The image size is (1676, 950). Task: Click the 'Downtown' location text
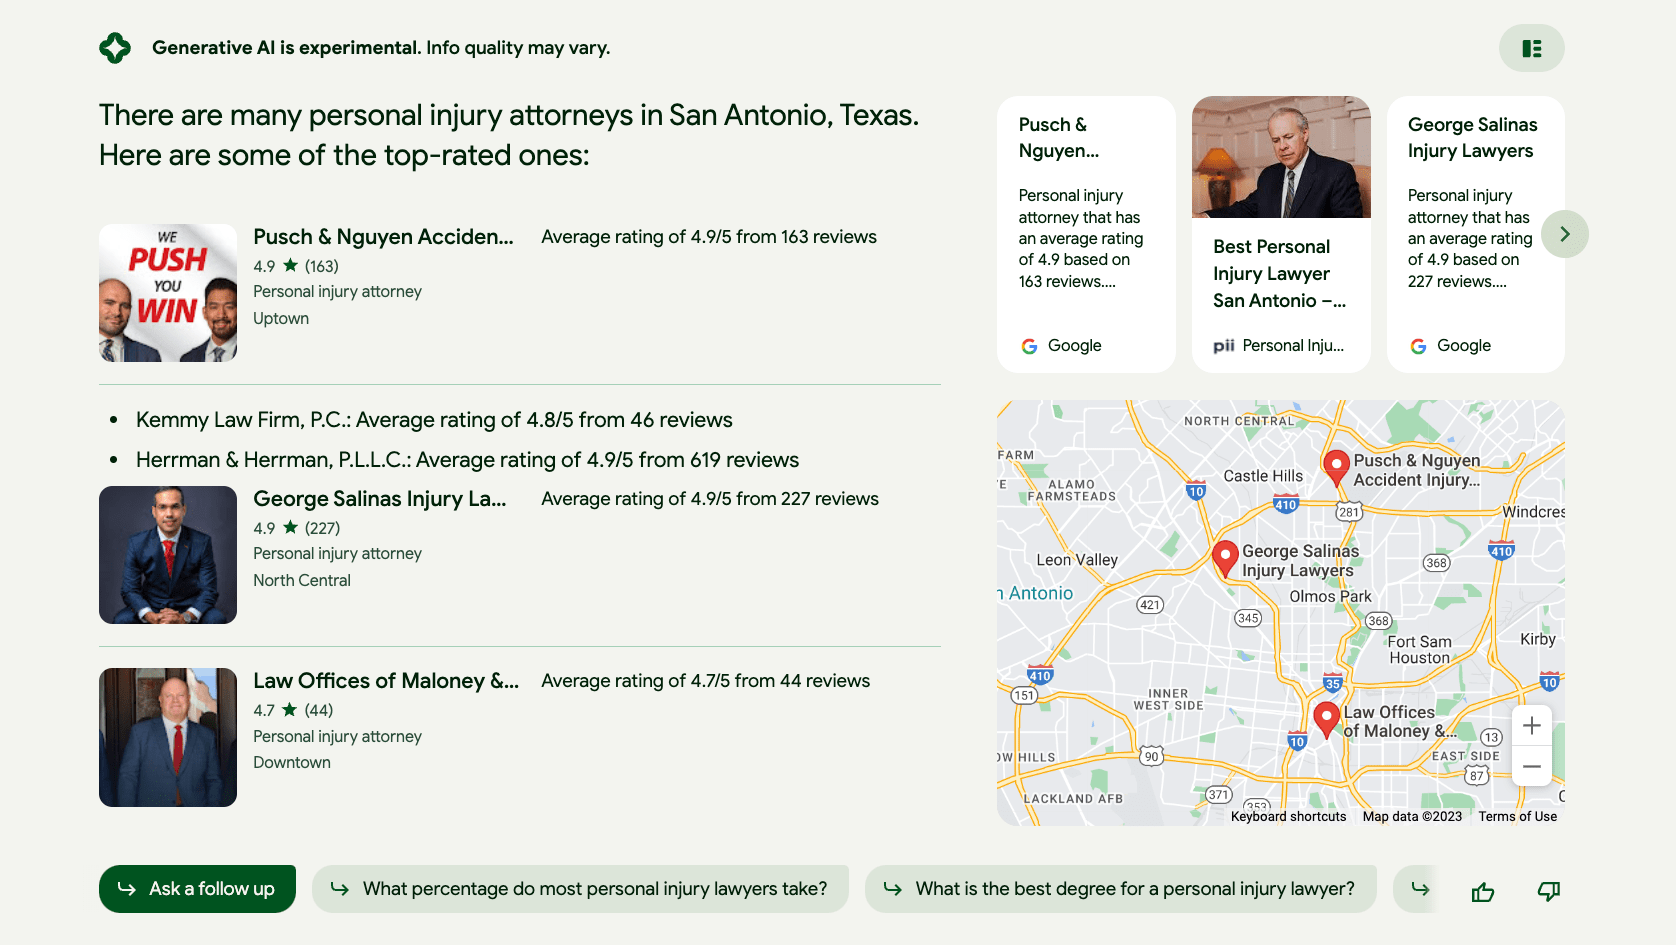pyautogui.click(x=292, y=763)
